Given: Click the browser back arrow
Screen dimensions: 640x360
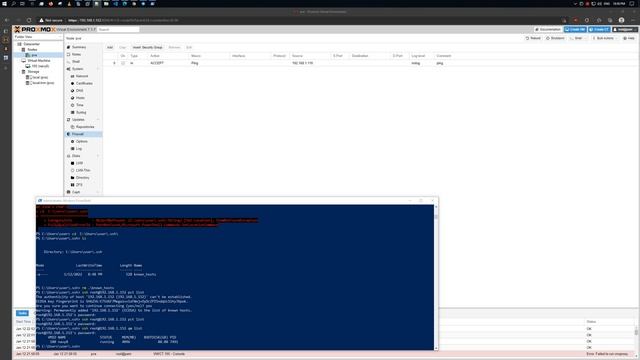Looking at the screenshot, I should coord(7,20).
